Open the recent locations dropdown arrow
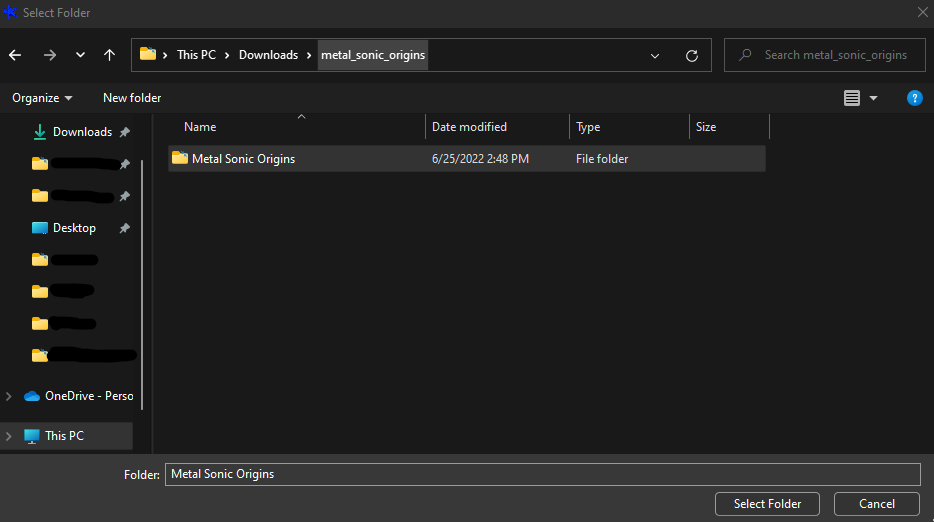934x522 pixels. click(80, 55)
